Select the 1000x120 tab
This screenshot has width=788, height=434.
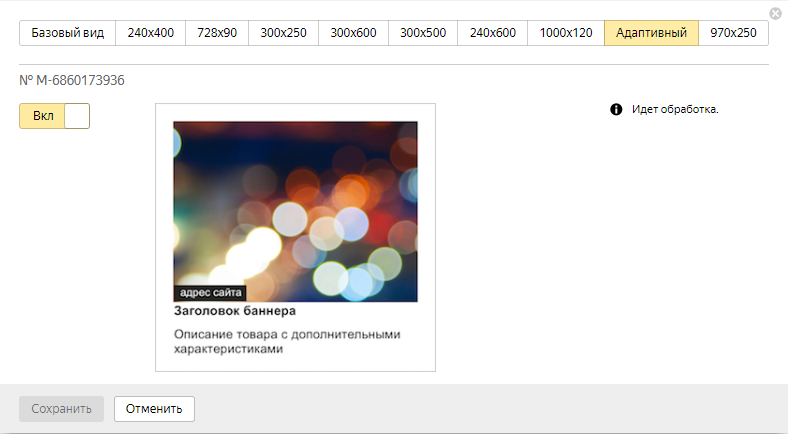tap(565, 33)
